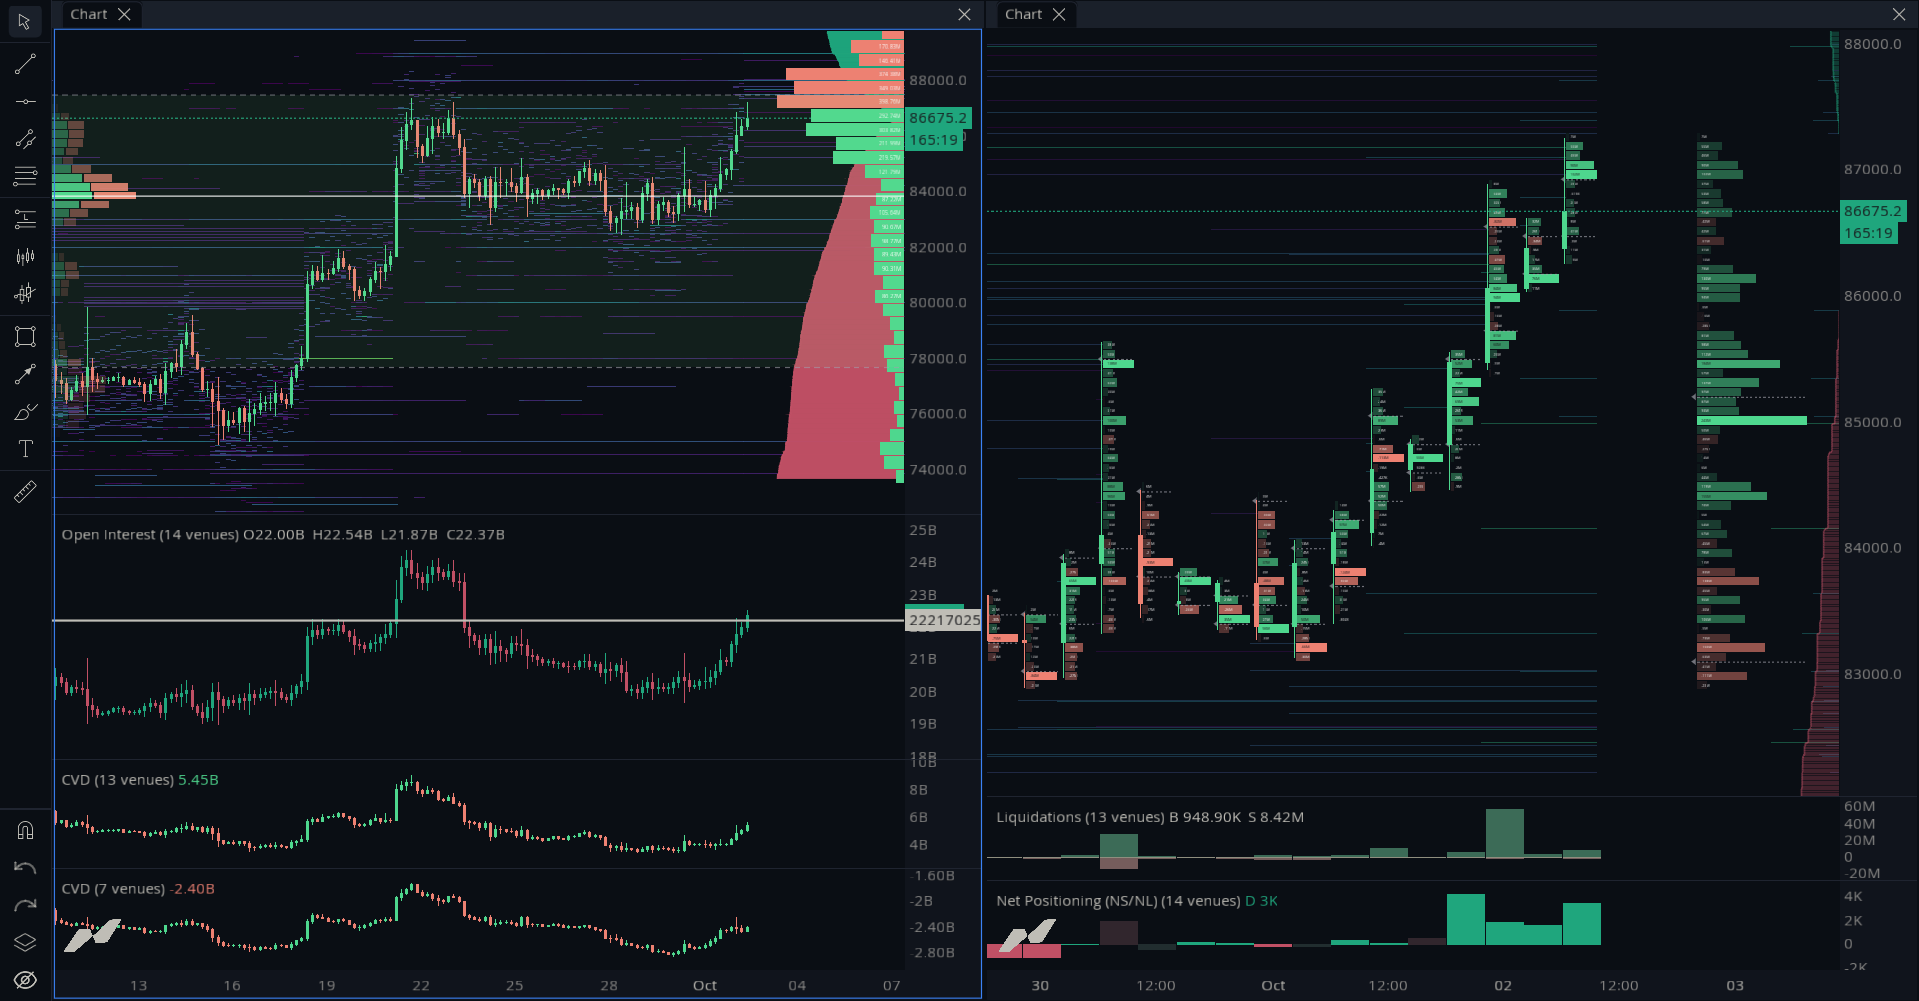The image size is (1919, 1001).
Task: Select the brush freehand tool
Action: coord(25,412)
